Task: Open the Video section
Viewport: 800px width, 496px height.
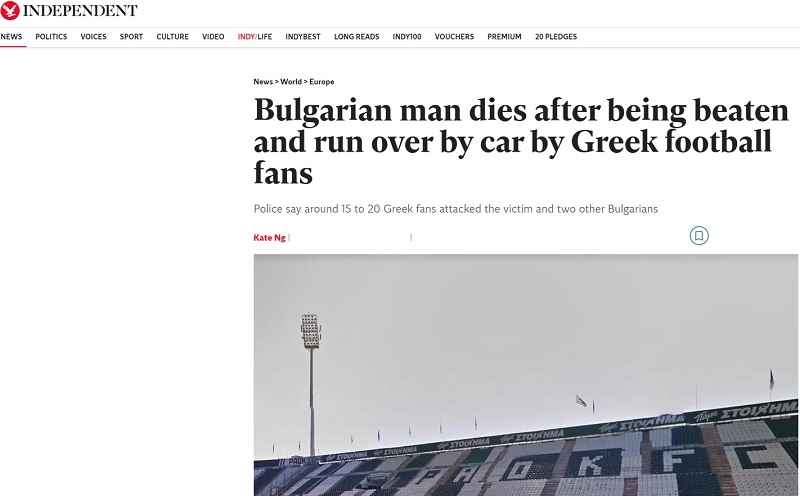Action: tap(213, 37)
